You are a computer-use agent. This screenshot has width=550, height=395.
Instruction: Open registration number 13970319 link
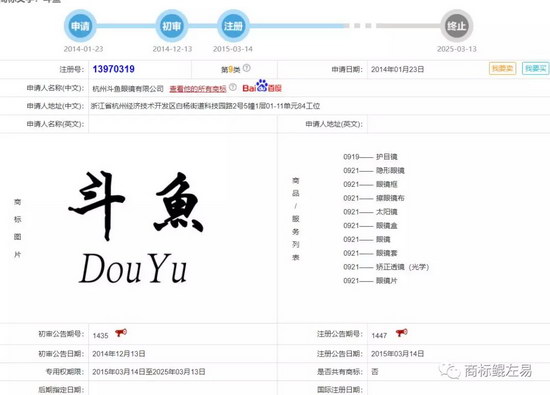pyautogui.click(x=114, y=69)
